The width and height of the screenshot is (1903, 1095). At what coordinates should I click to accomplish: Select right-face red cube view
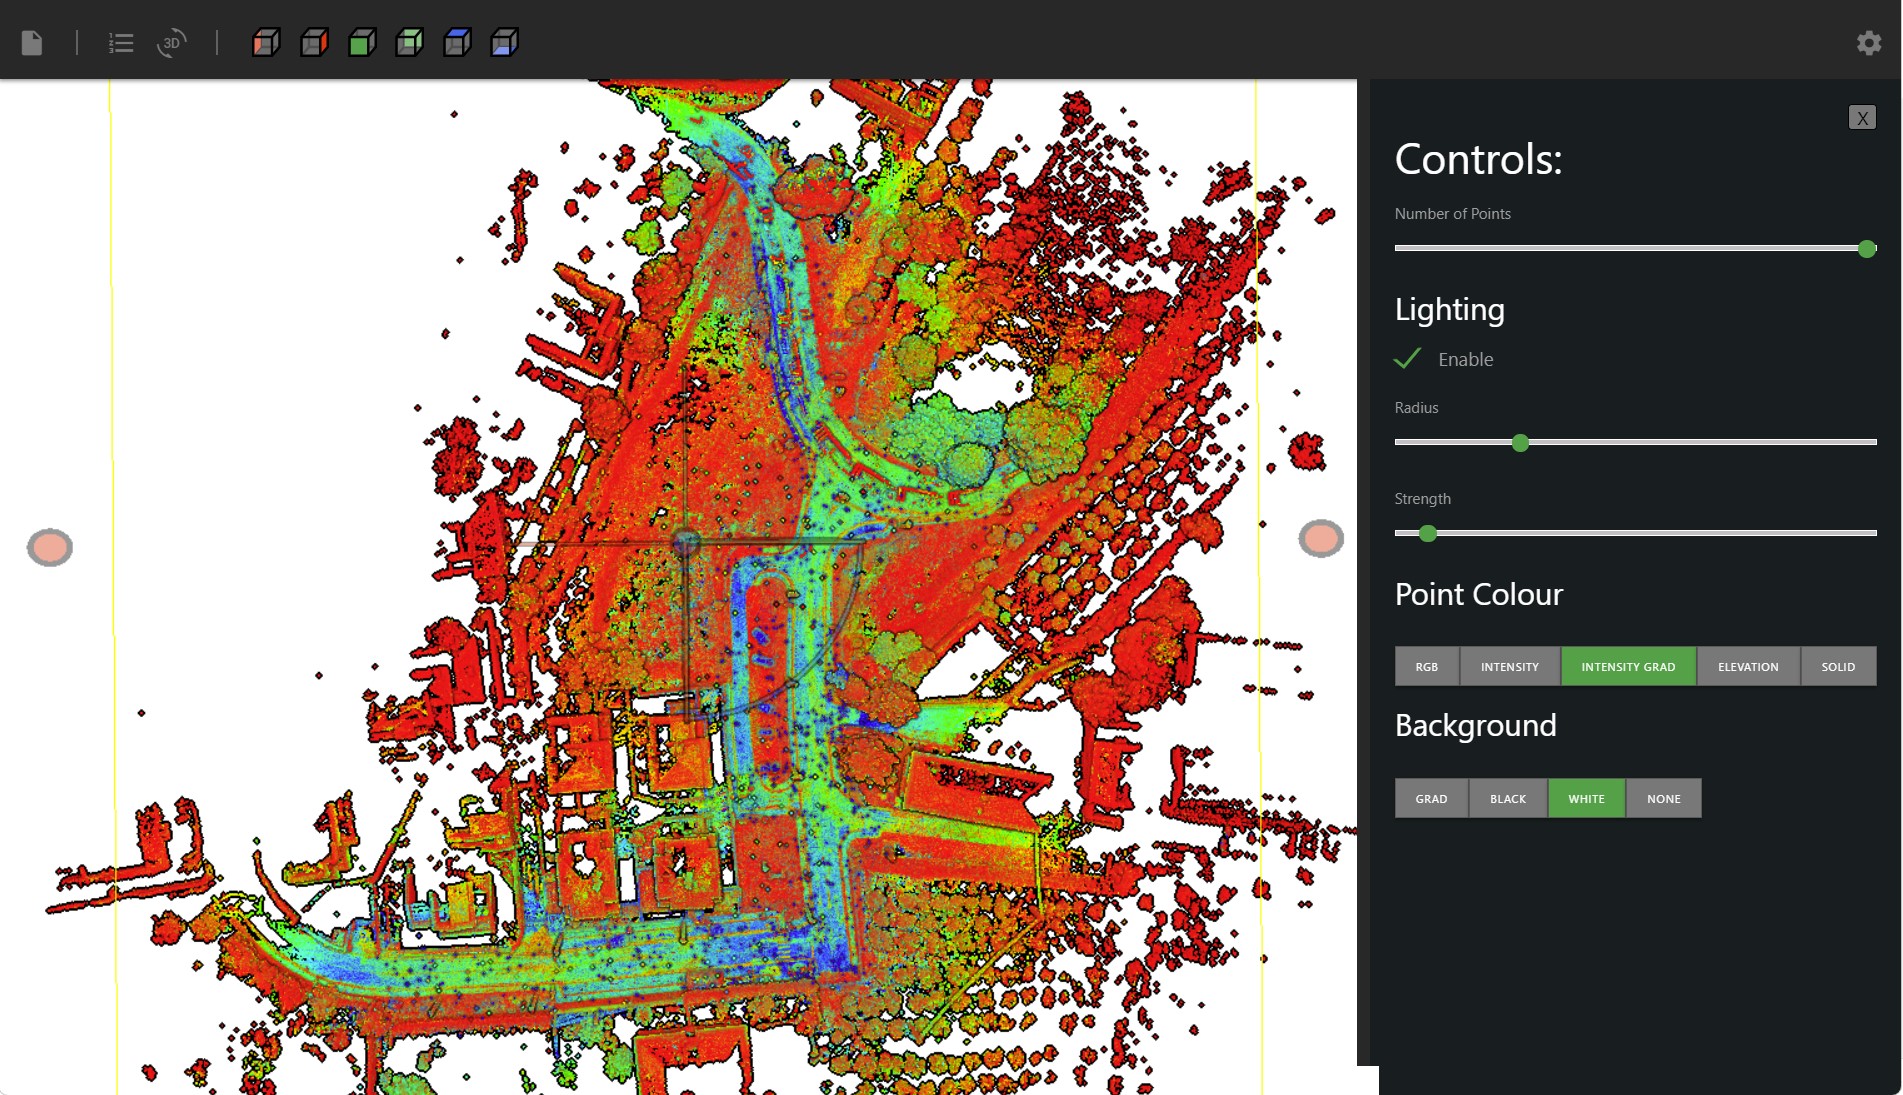coord(314,43)
